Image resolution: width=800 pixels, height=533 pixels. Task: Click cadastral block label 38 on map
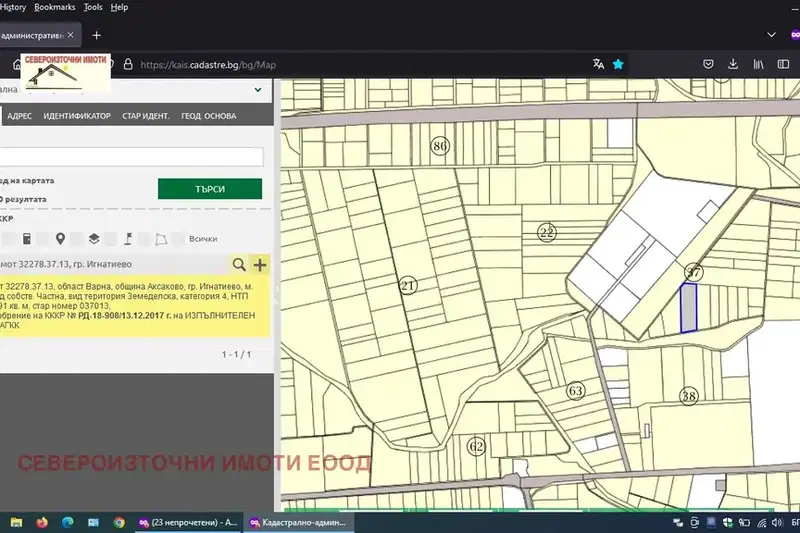[x=689, y=396]
